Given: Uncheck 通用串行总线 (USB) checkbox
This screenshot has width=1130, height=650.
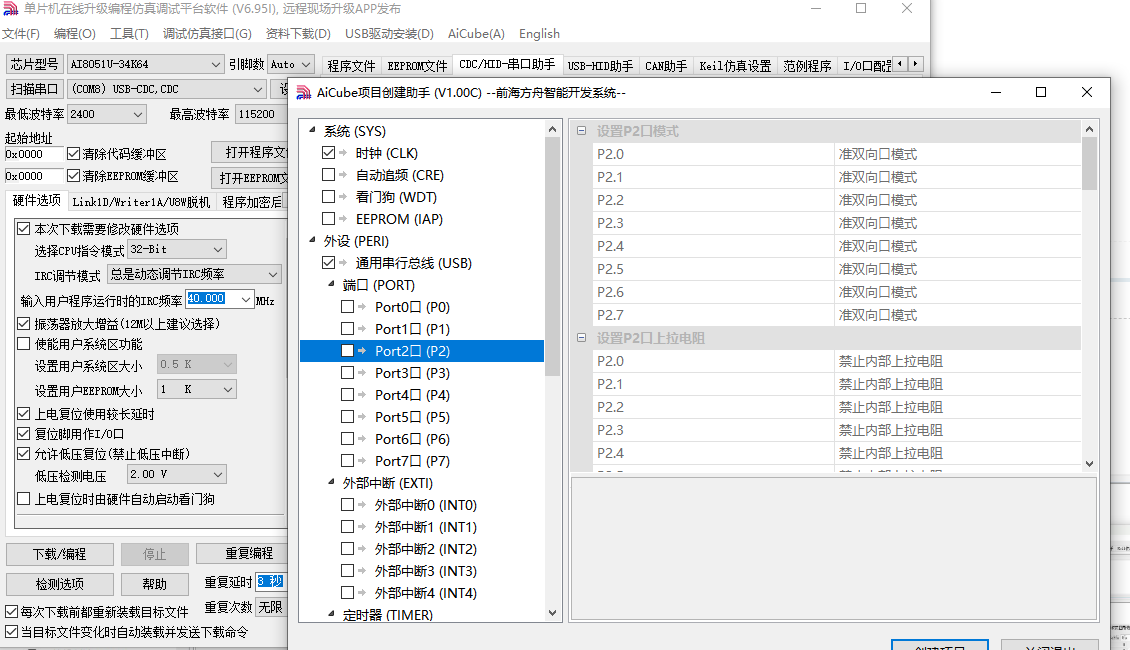Looking at the screenshot, I should [329, 263].
